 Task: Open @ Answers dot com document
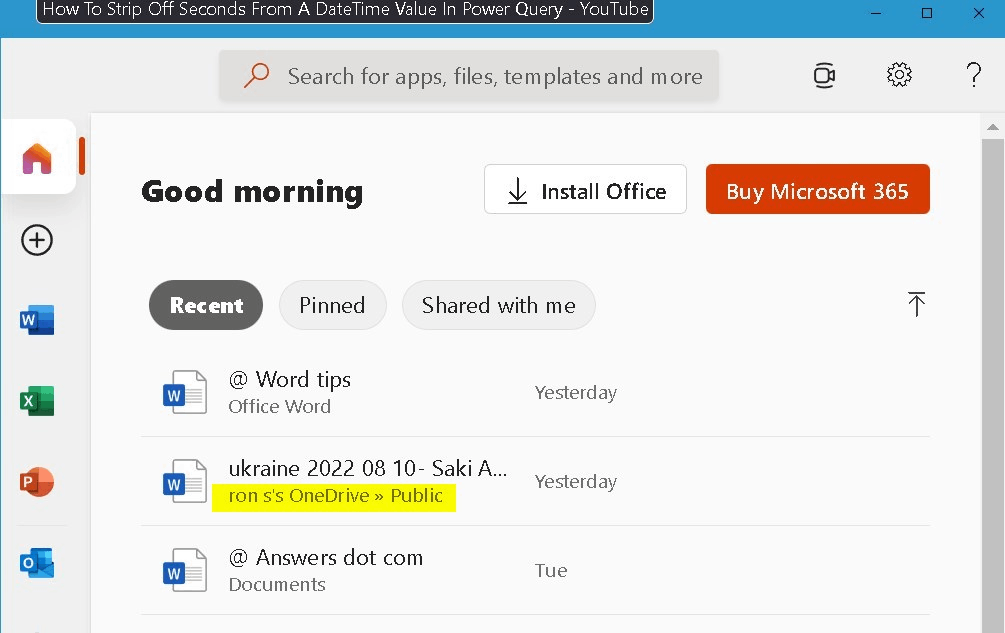click(326, 557)
